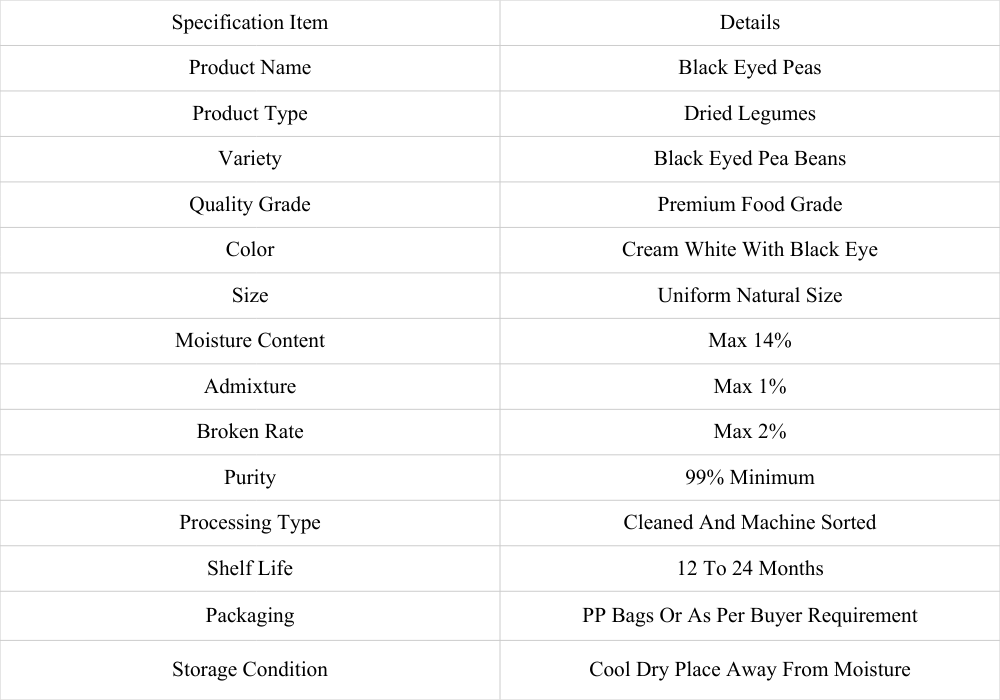
Task: Click the Specification Item header cell
Action: pyautogui.click(x=250, y=23)
